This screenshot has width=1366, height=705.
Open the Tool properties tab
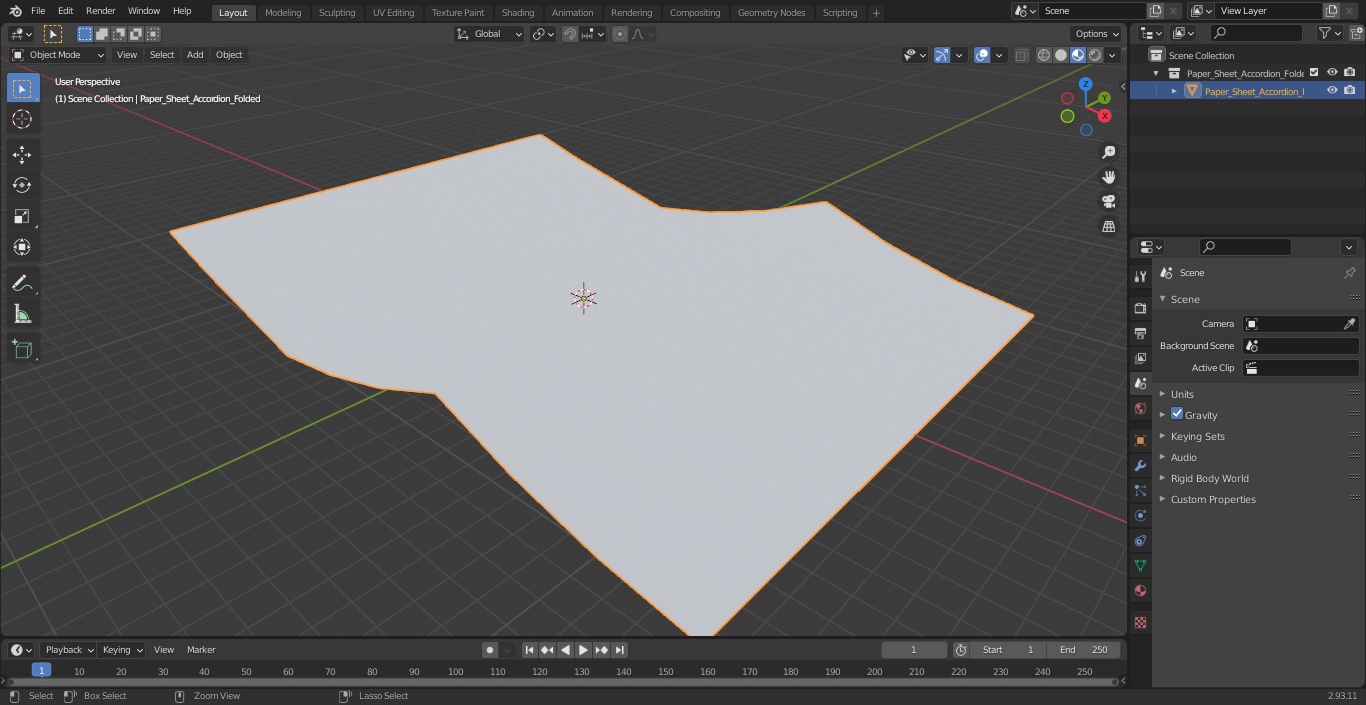point(1140,276)
